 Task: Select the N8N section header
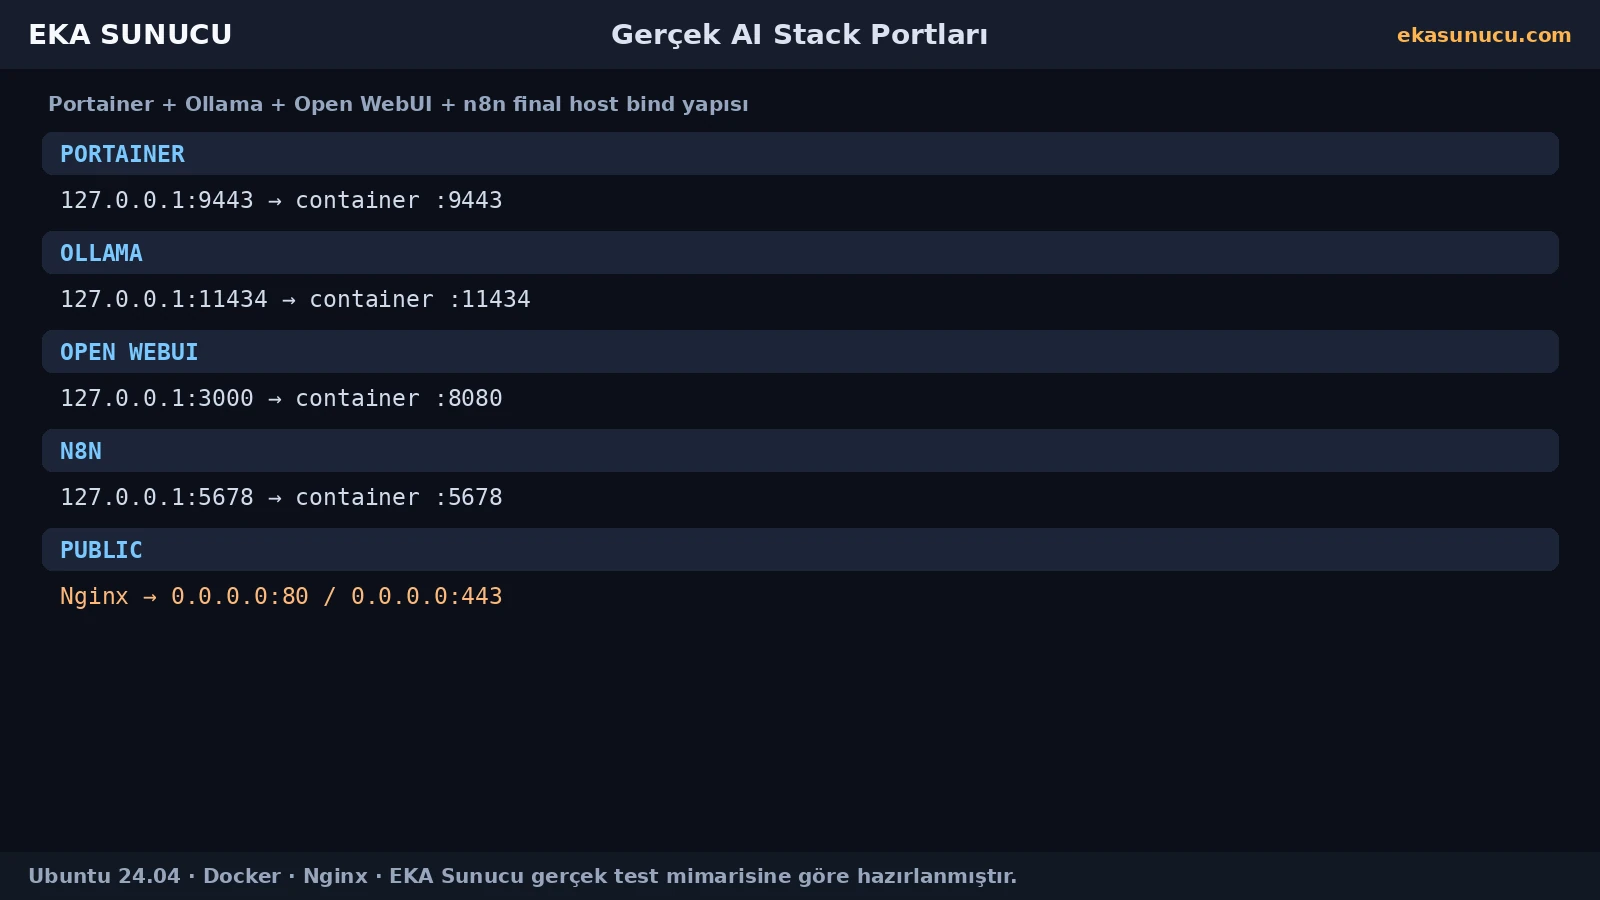point(800,451)
